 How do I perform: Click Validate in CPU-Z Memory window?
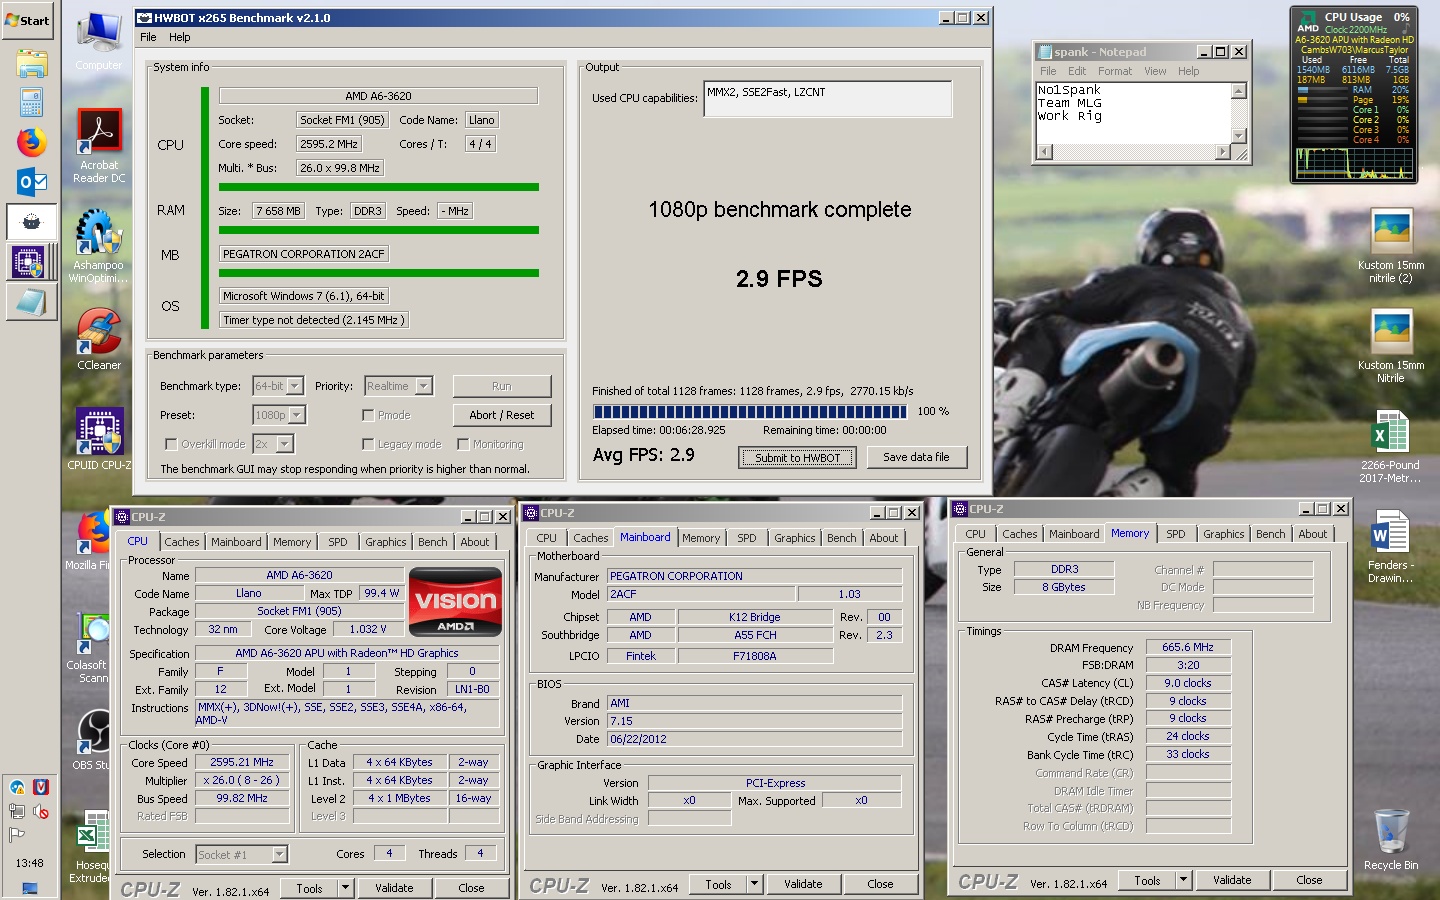click(1232, 880)
